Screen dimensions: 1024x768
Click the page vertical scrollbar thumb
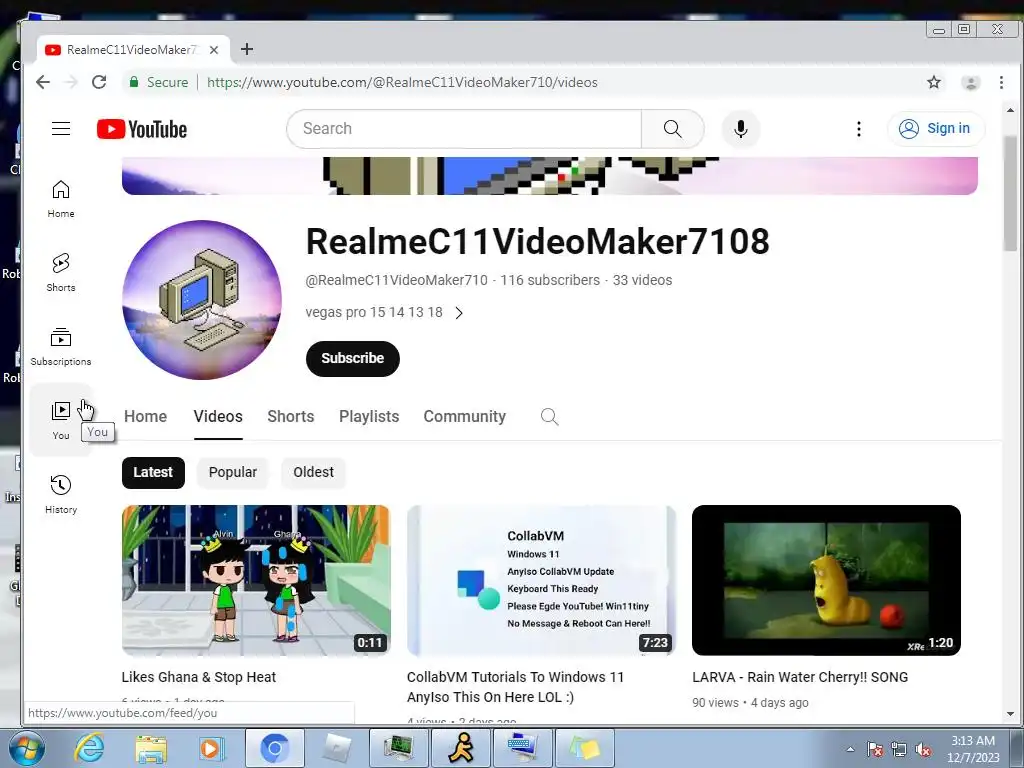click(1010, 193)
